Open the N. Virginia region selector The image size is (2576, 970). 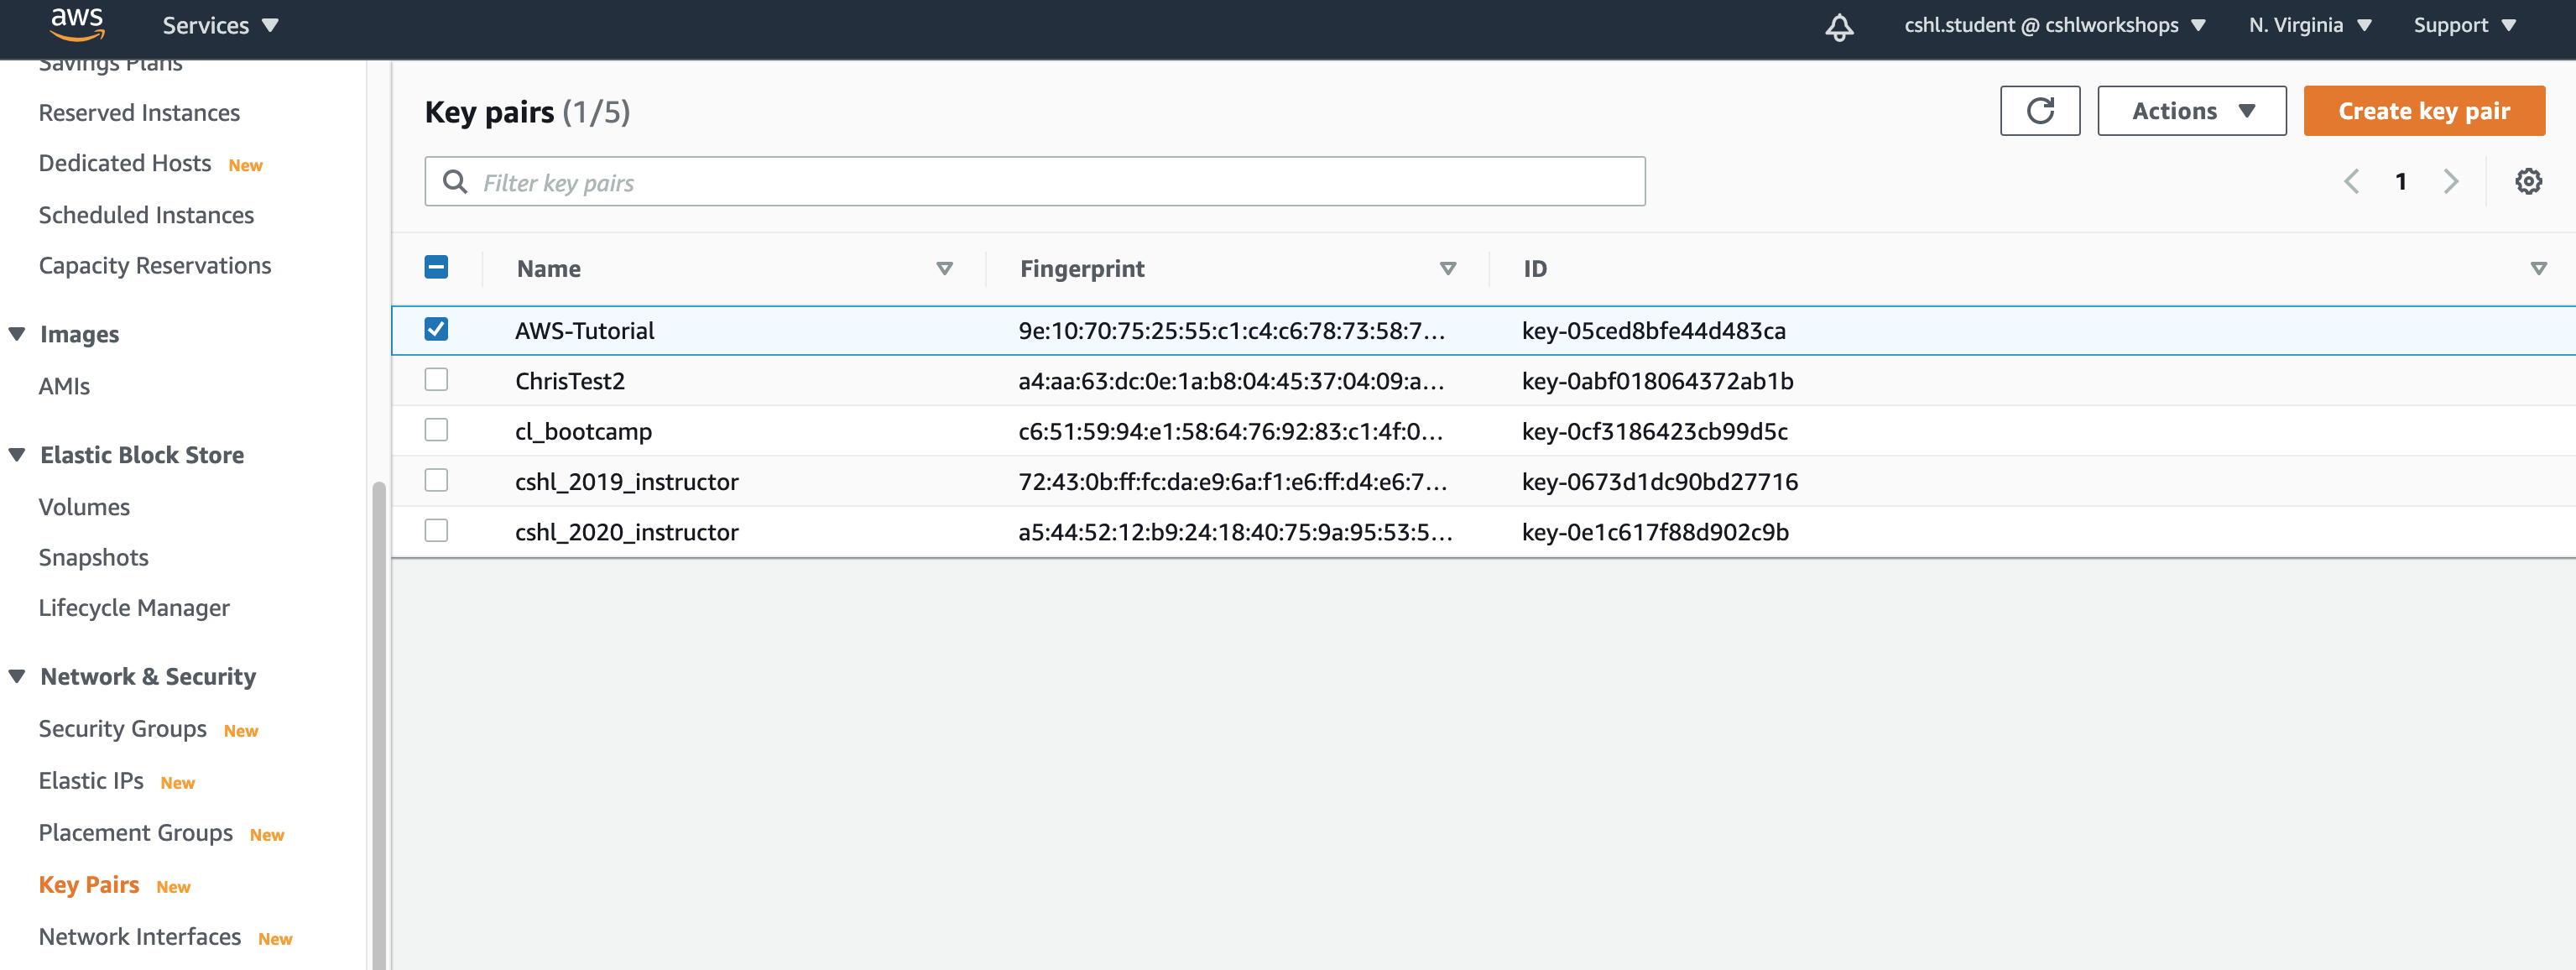pyautogui.click(x=2308, y=25)
